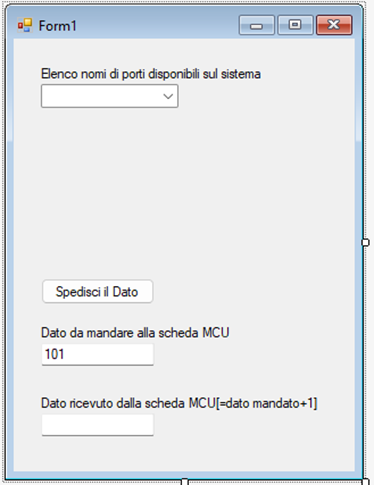Expand the available ports dropdown arrow
This screenshot has width=374, height=485.
coord(168,96)
